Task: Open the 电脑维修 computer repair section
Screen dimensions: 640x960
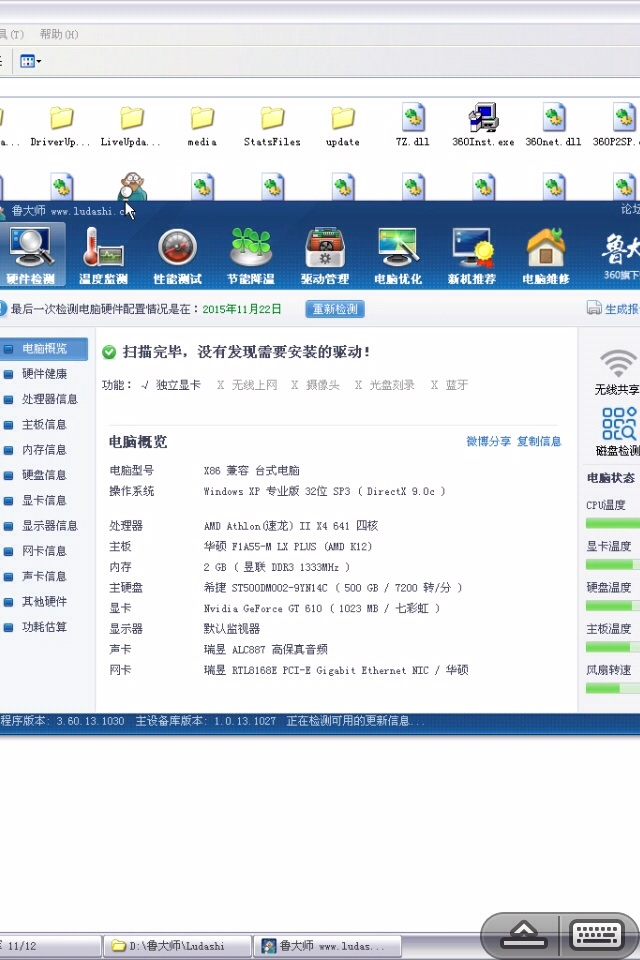Action: [x=546, y=256]
